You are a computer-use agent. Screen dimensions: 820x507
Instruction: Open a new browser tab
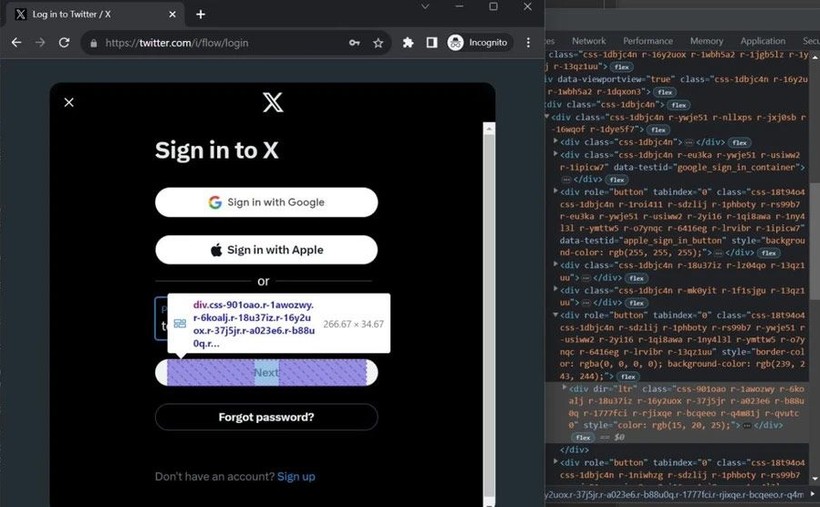pyautogui.click(x=200, y=14)
